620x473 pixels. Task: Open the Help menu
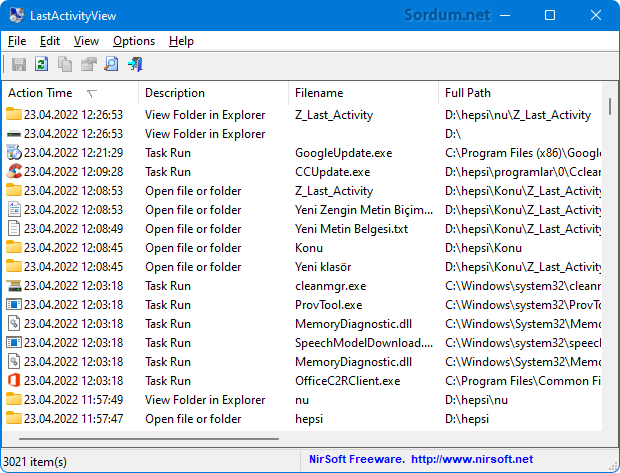click(181, 41)
